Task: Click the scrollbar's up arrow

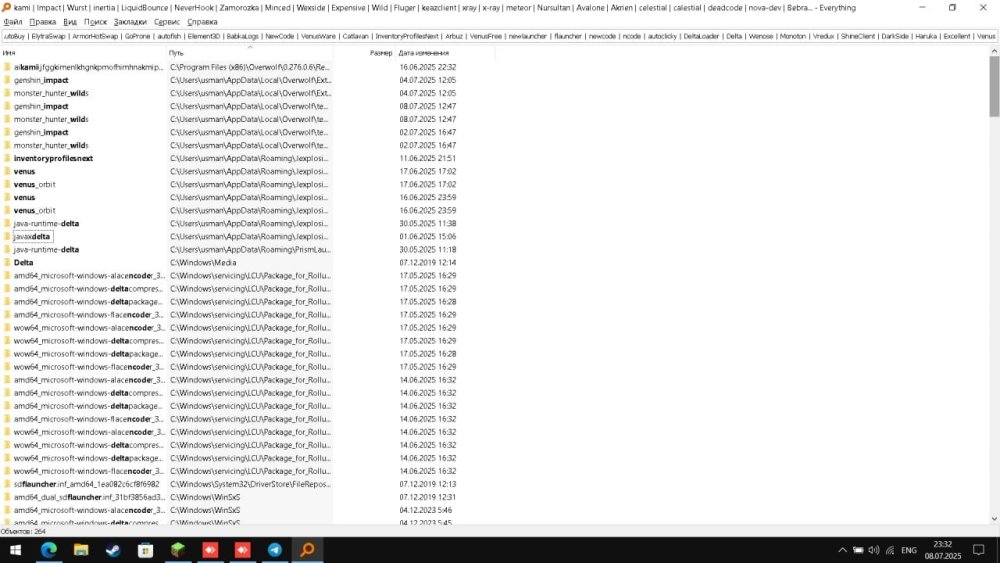Action: pyautogui.click(x=994, y=51)
